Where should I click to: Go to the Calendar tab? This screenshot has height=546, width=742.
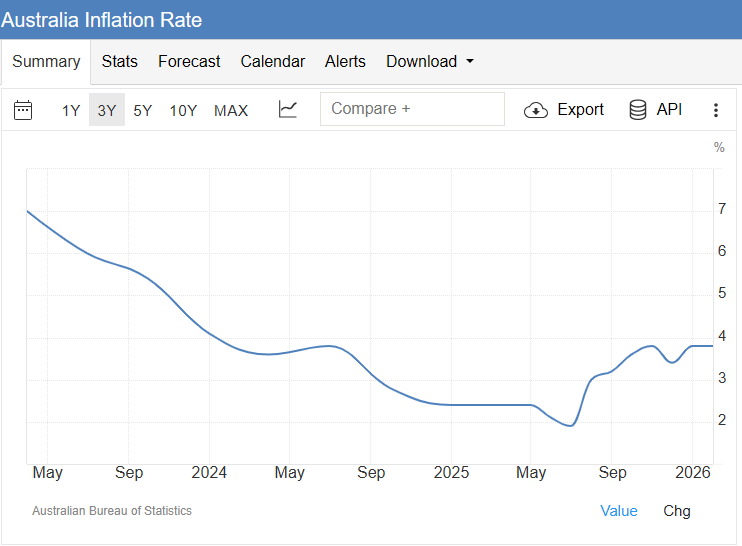pos(272,62)
